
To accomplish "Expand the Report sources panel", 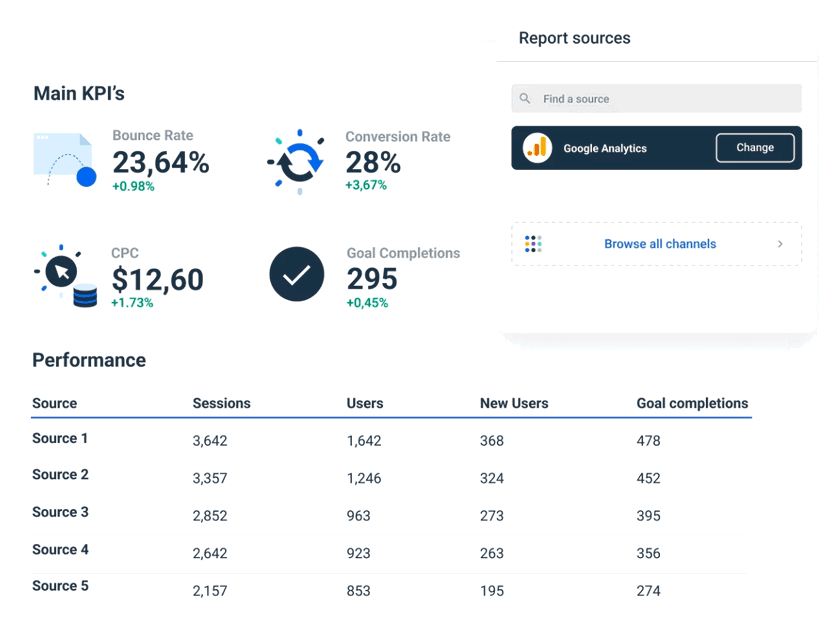I will coord(574,38).
